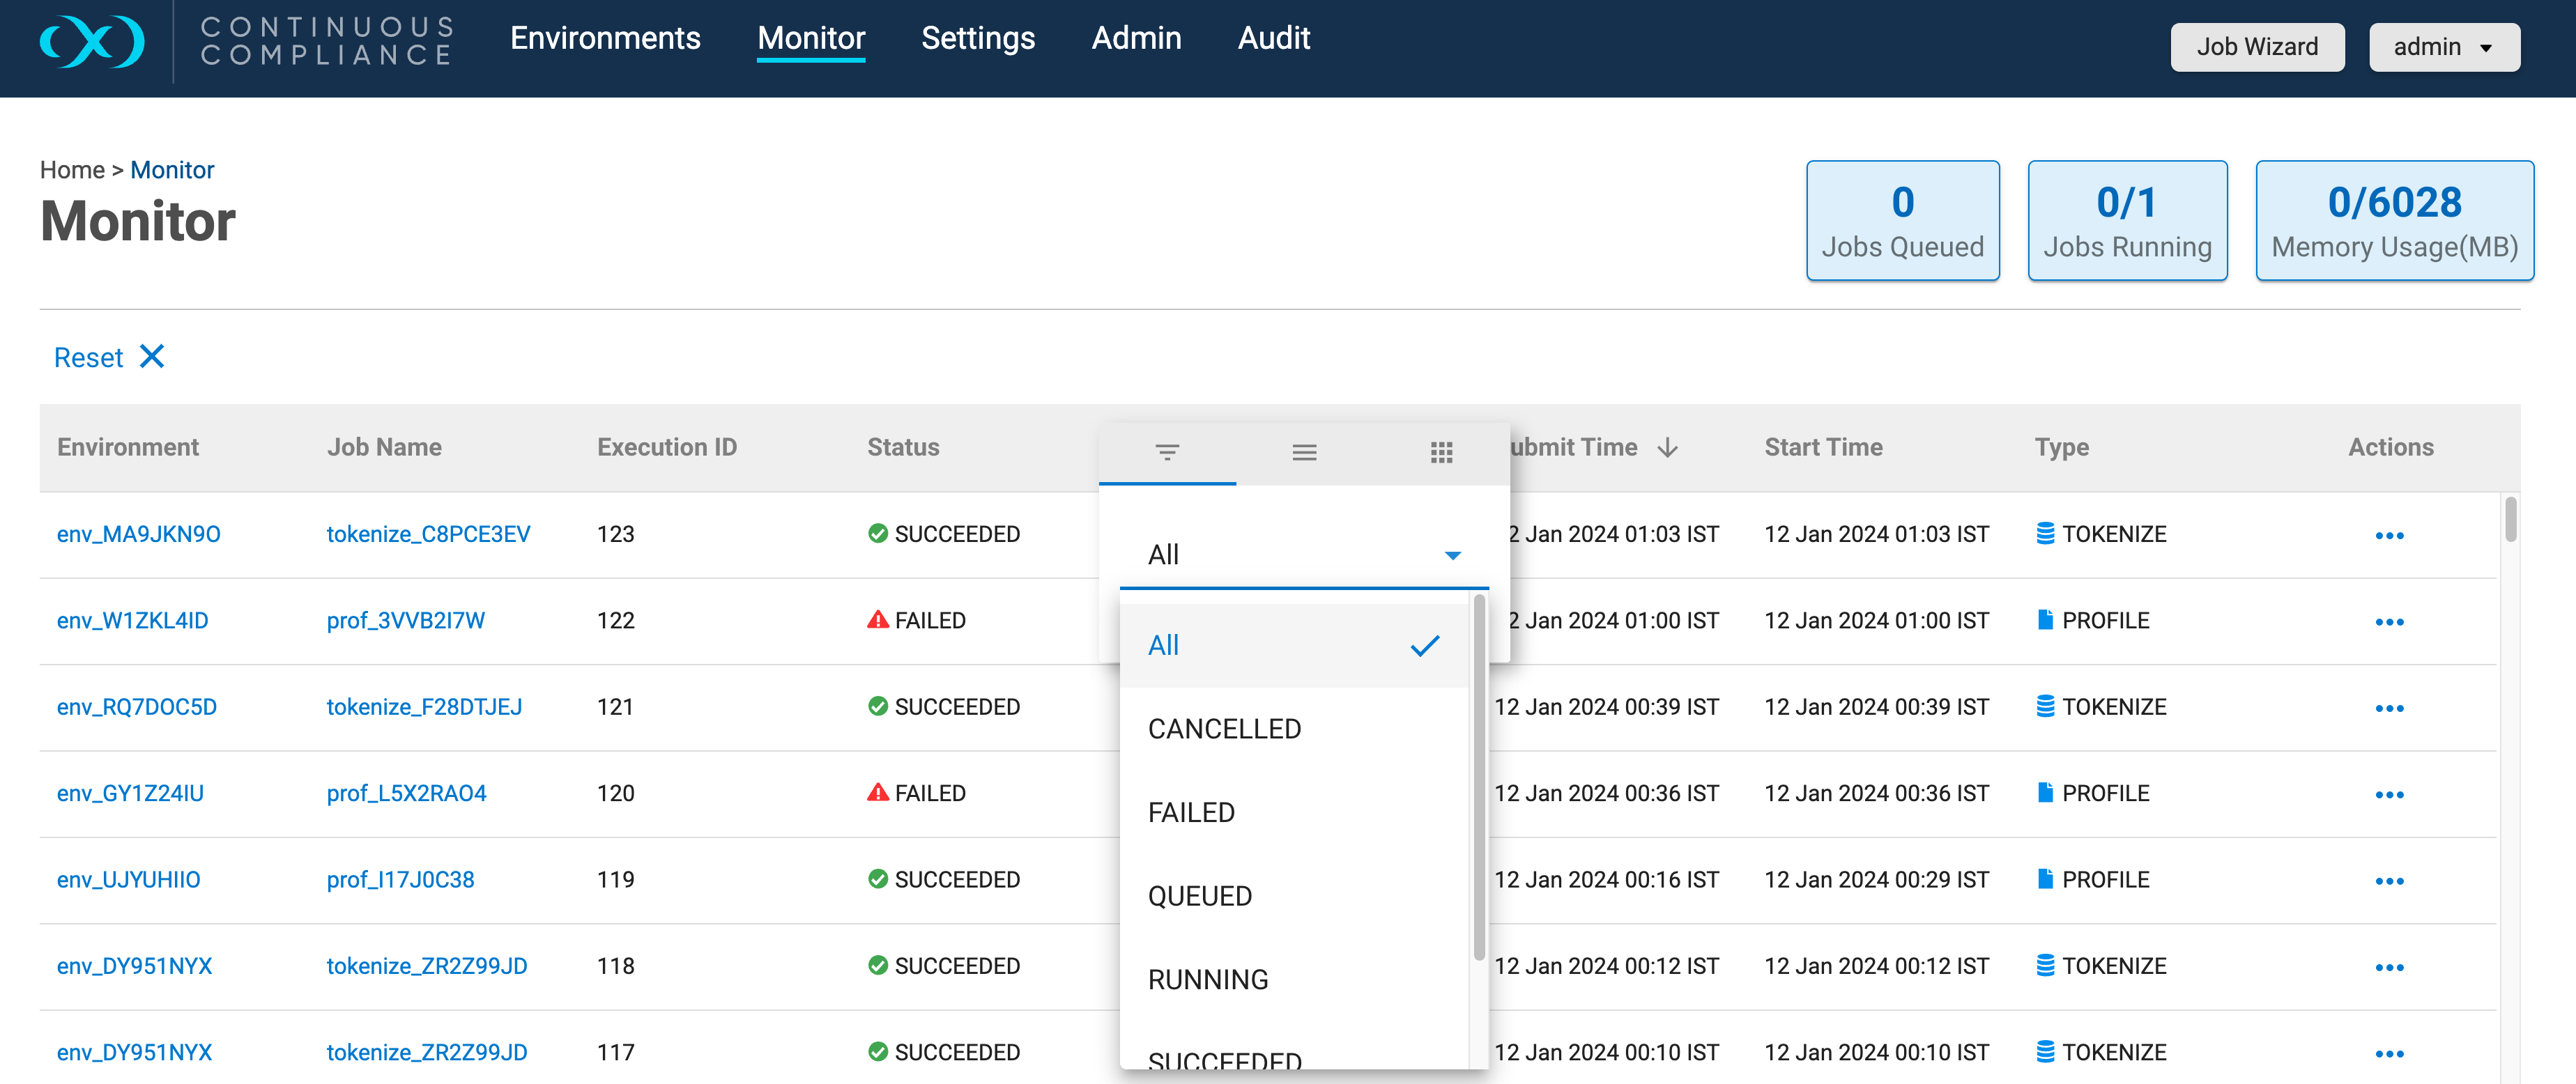Collapse the status filter All combo box
Viewport: 2576px width, 1084px height.
tap(1304, 555)
